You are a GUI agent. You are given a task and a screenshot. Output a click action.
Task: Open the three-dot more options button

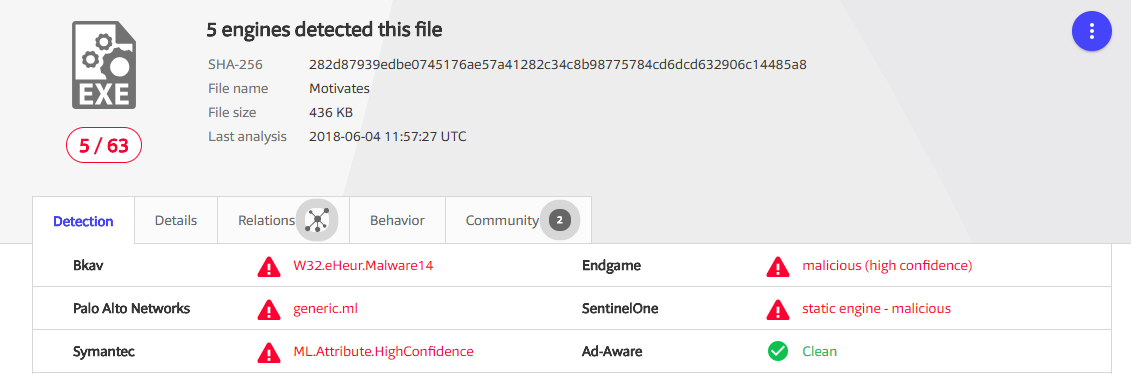coord(1092,31)
